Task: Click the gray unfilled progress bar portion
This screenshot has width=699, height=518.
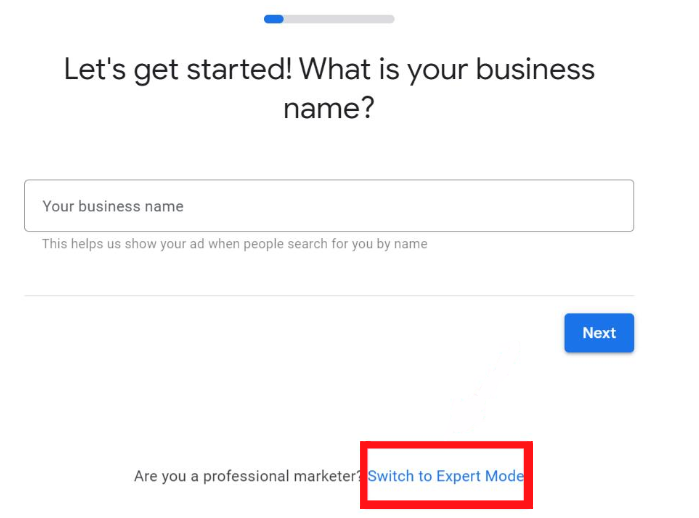Action: pos(340,18)
